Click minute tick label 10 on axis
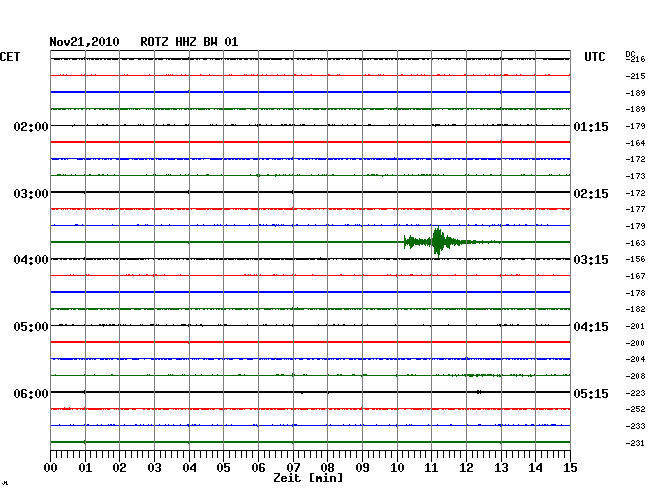The width and height of the screenshot is (650, 494). pyautogui.click(x=397, y=468)
